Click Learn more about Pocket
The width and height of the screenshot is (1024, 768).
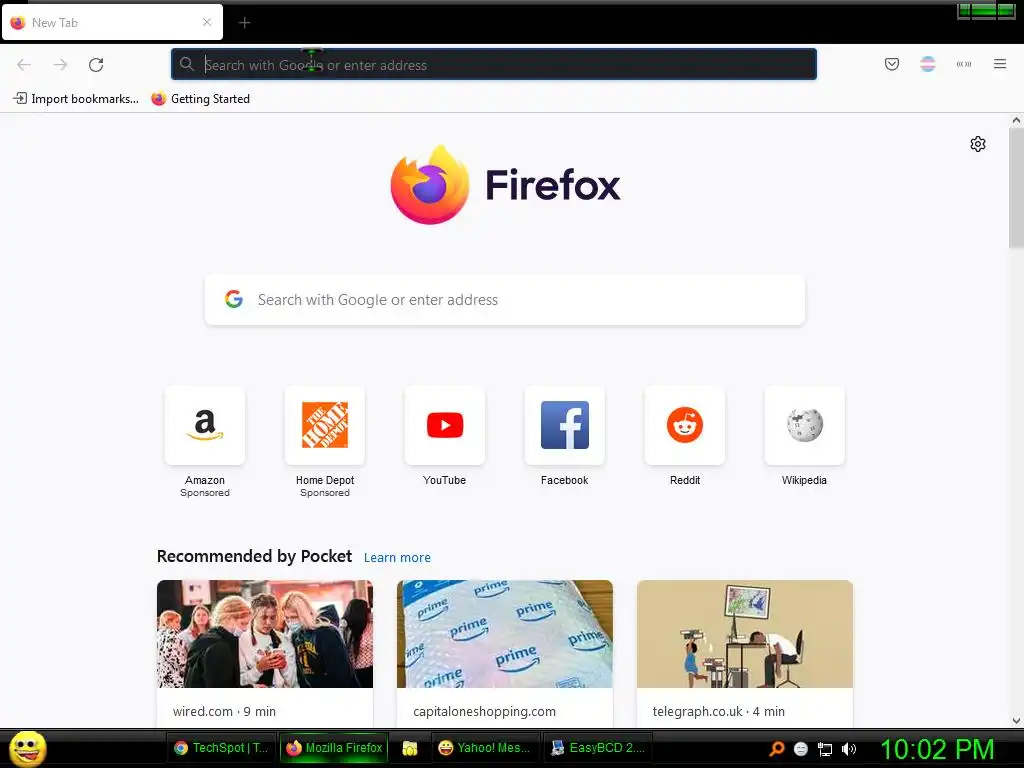[397, 558]
